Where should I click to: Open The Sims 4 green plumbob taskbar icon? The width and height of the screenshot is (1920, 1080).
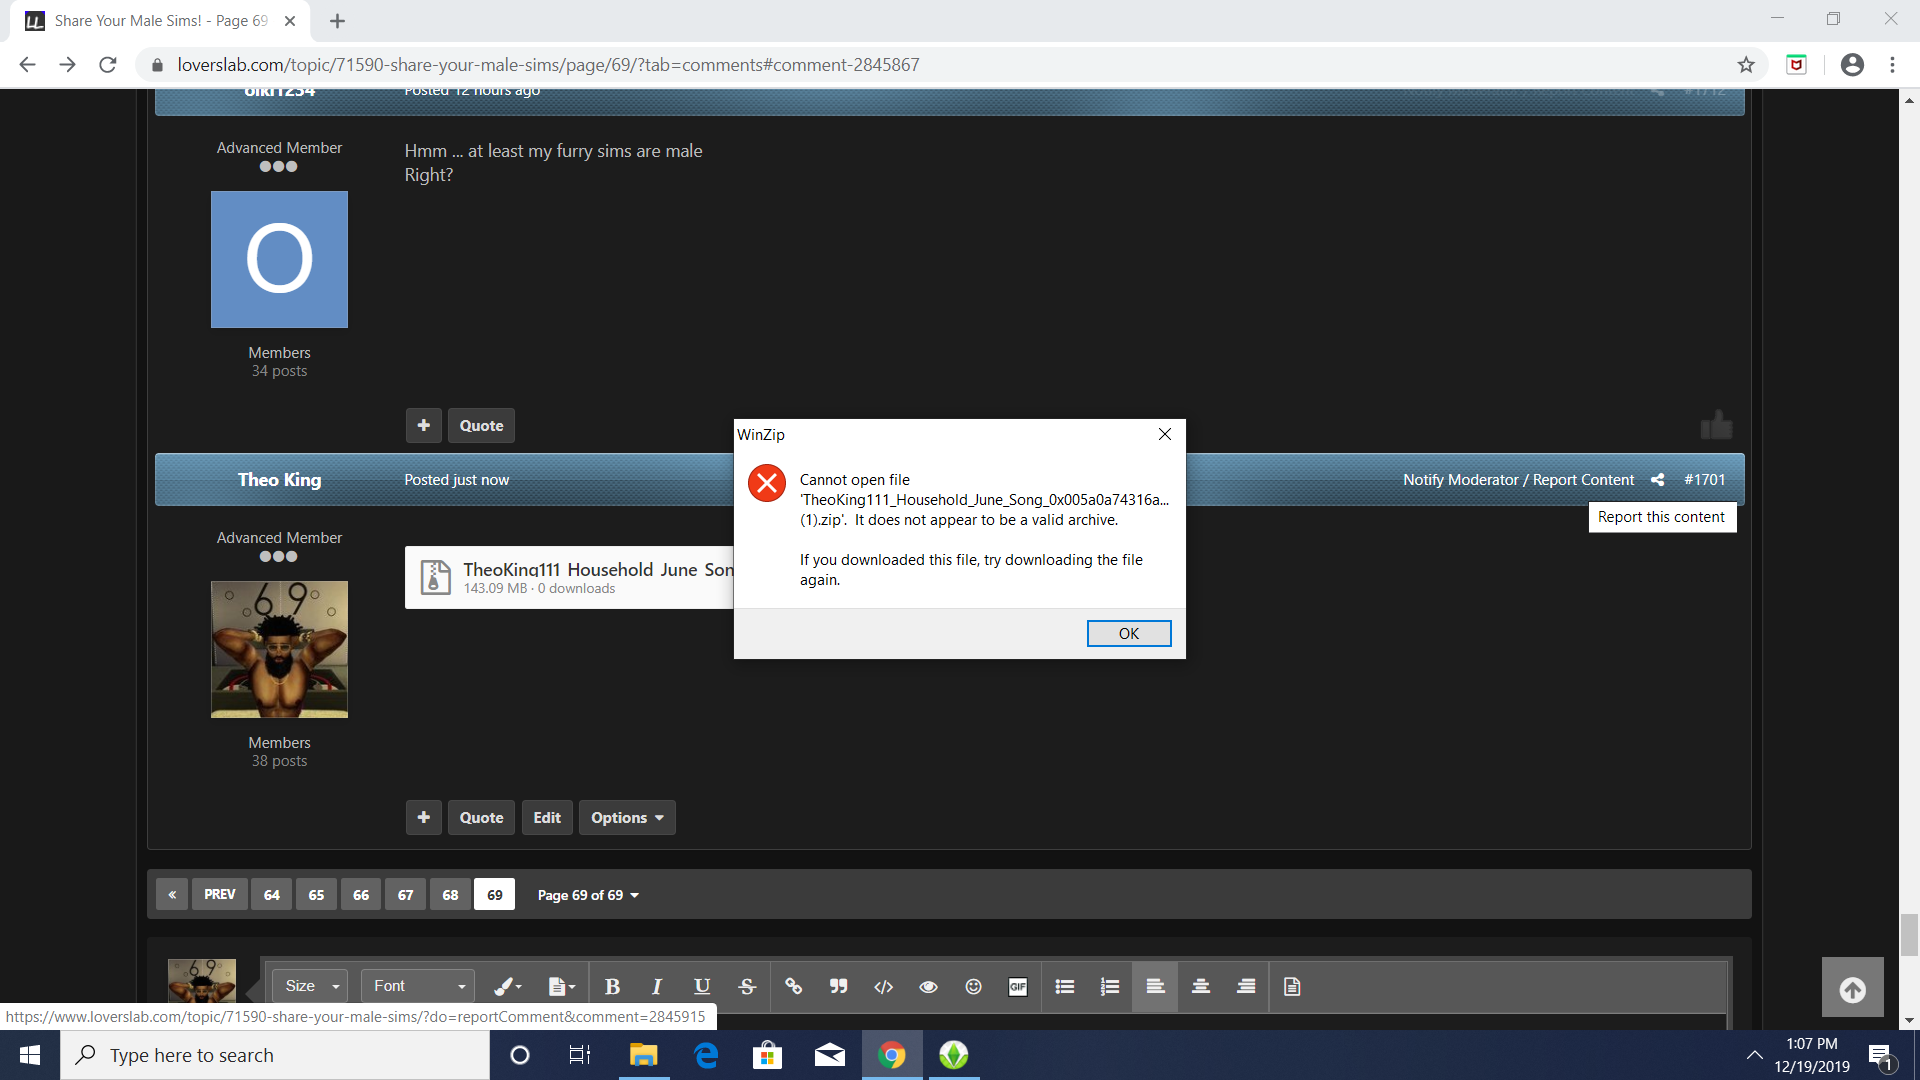(x=954, y=1055)
